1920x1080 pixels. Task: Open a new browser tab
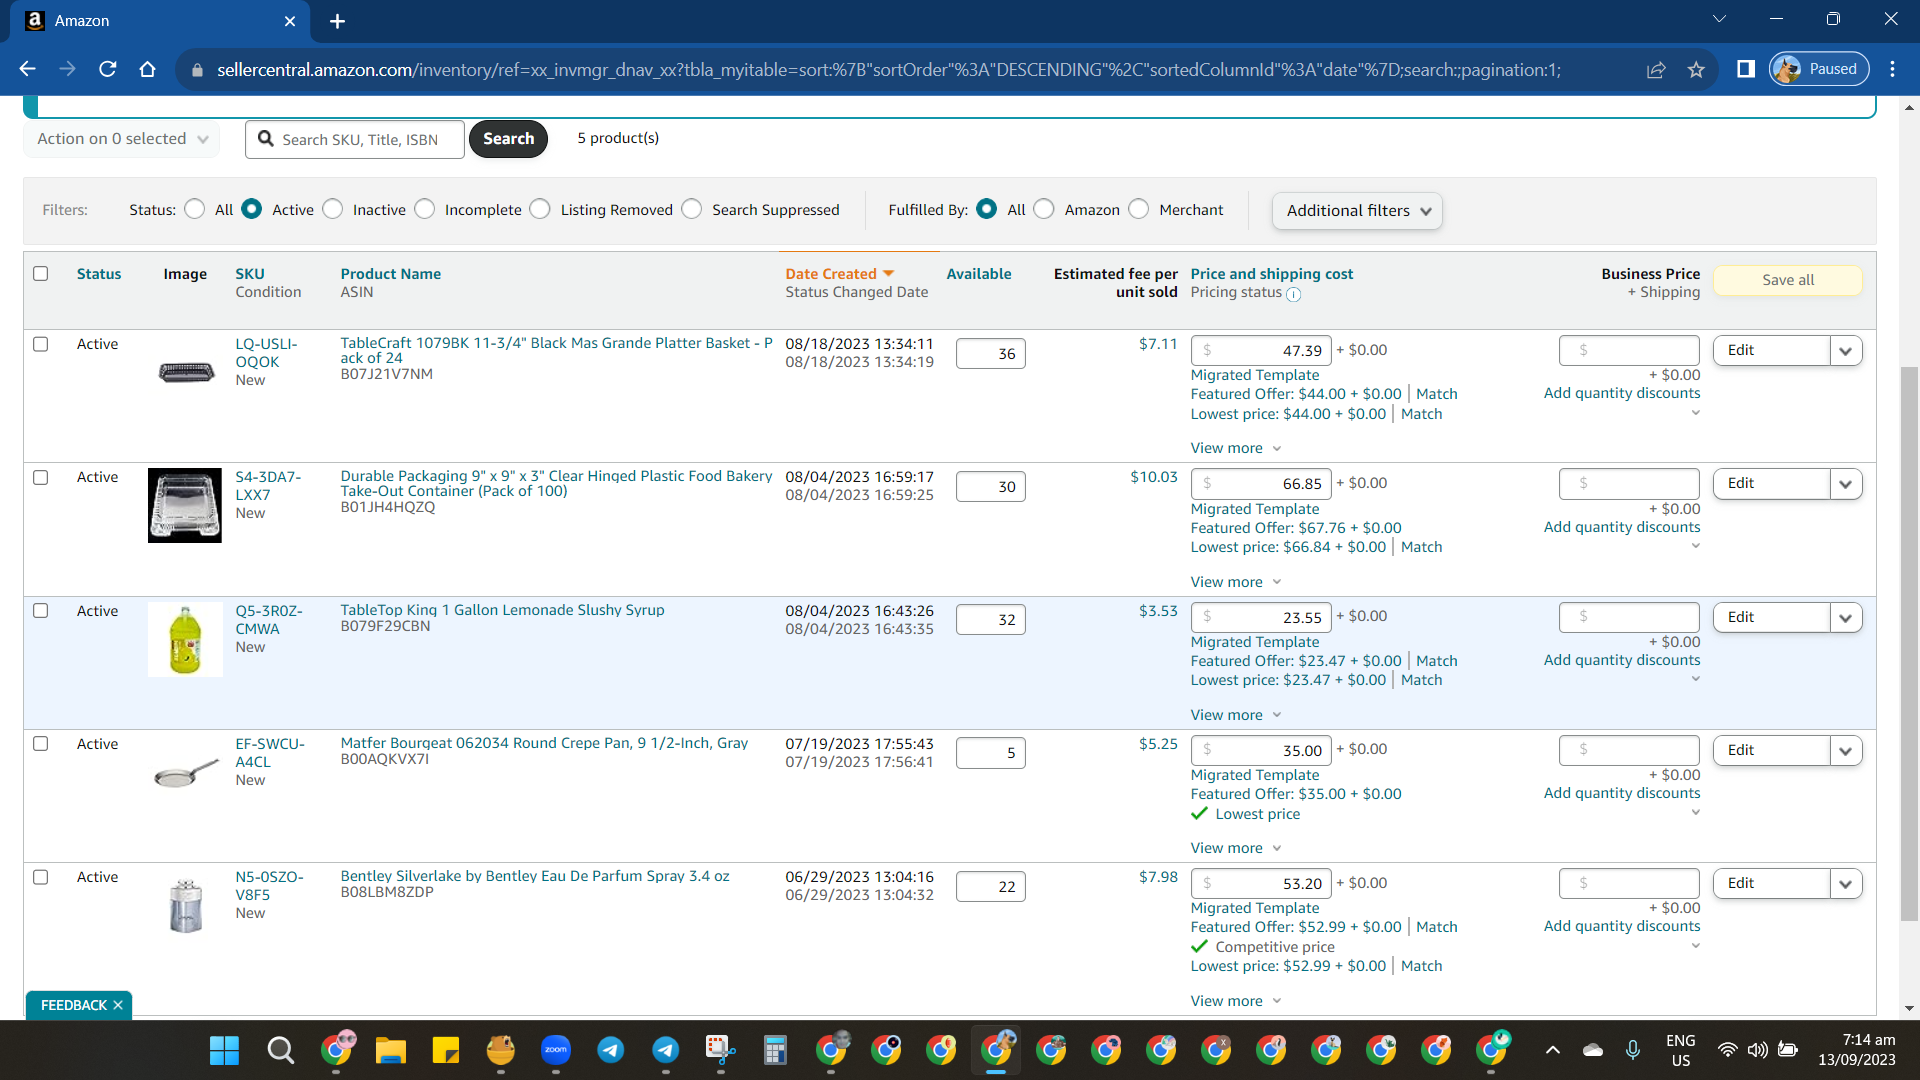pyautogui.click(x=337, y=21)
